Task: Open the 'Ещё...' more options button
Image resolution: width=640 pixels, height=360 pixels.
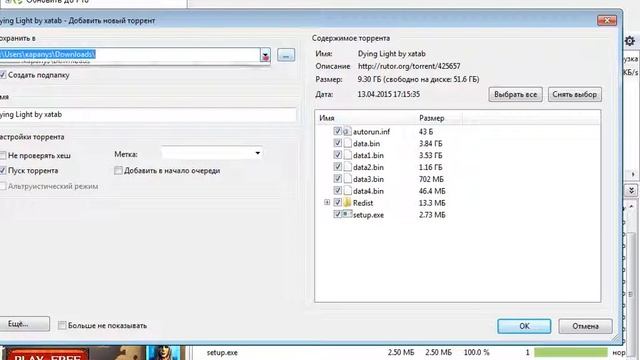Action: (x=24, y=324)
